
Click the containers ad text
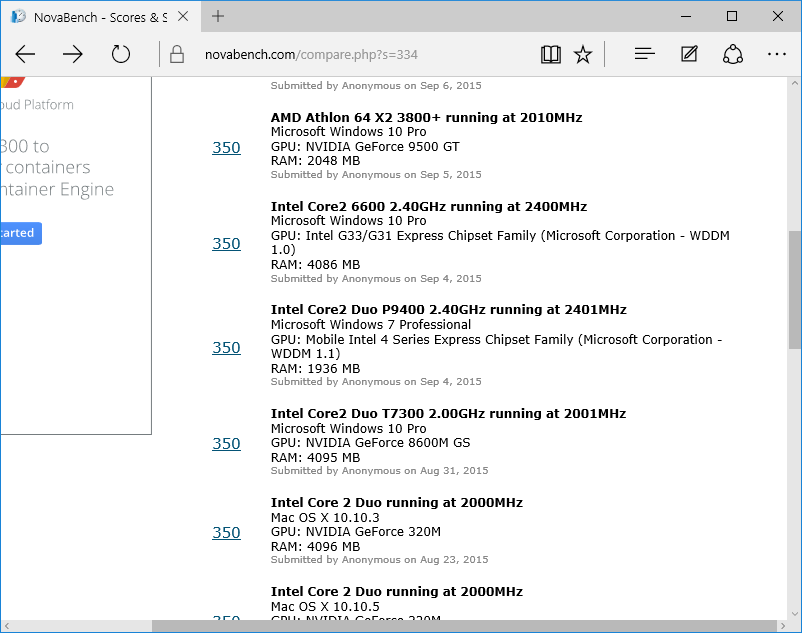coord(46,167)
